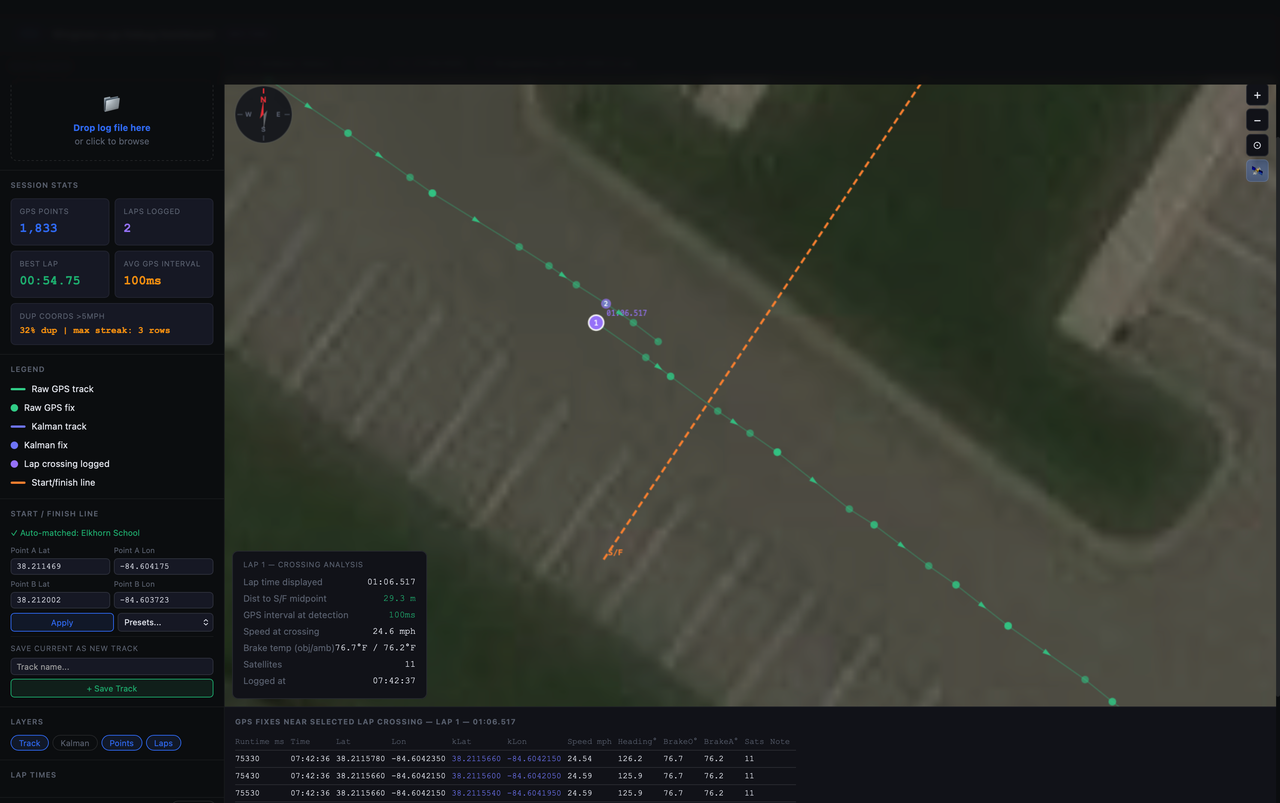Viewport: 1280px width, 803px height.
Task: Select lap crossing marker 1 on map
Action: point(596,322)
